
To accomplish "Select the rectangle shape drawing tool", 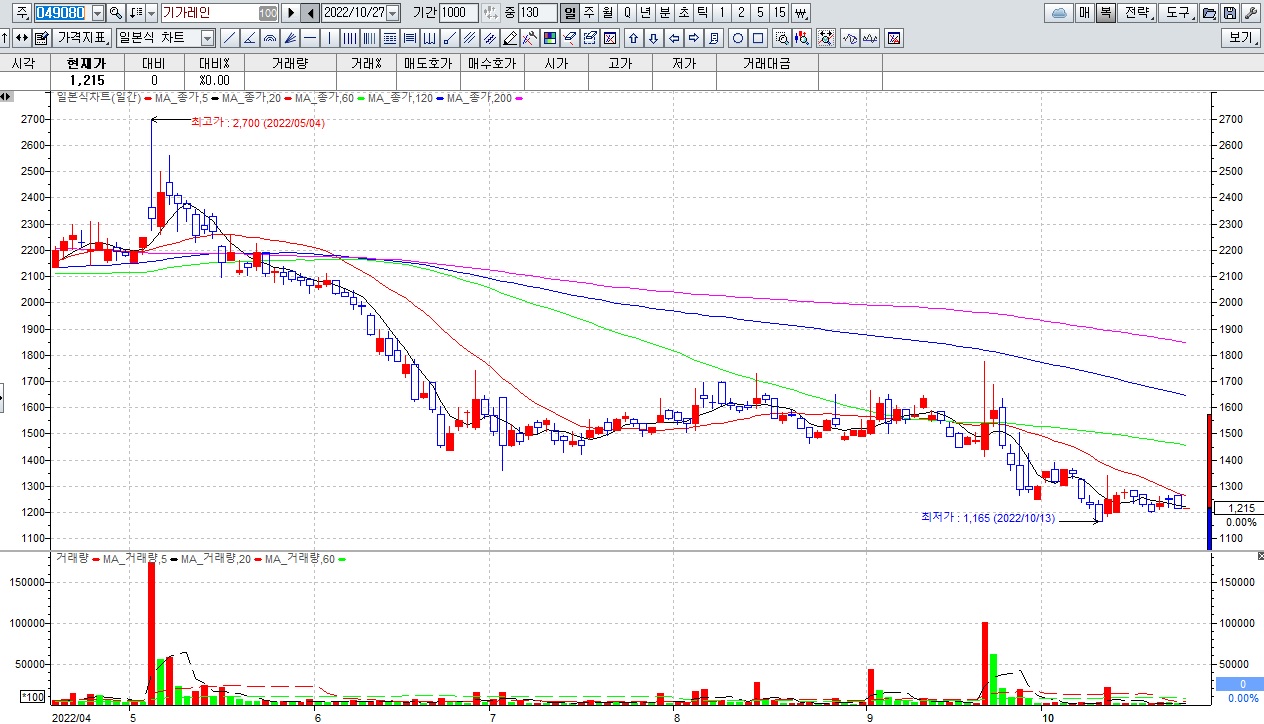I will click(x=758, y=38).
